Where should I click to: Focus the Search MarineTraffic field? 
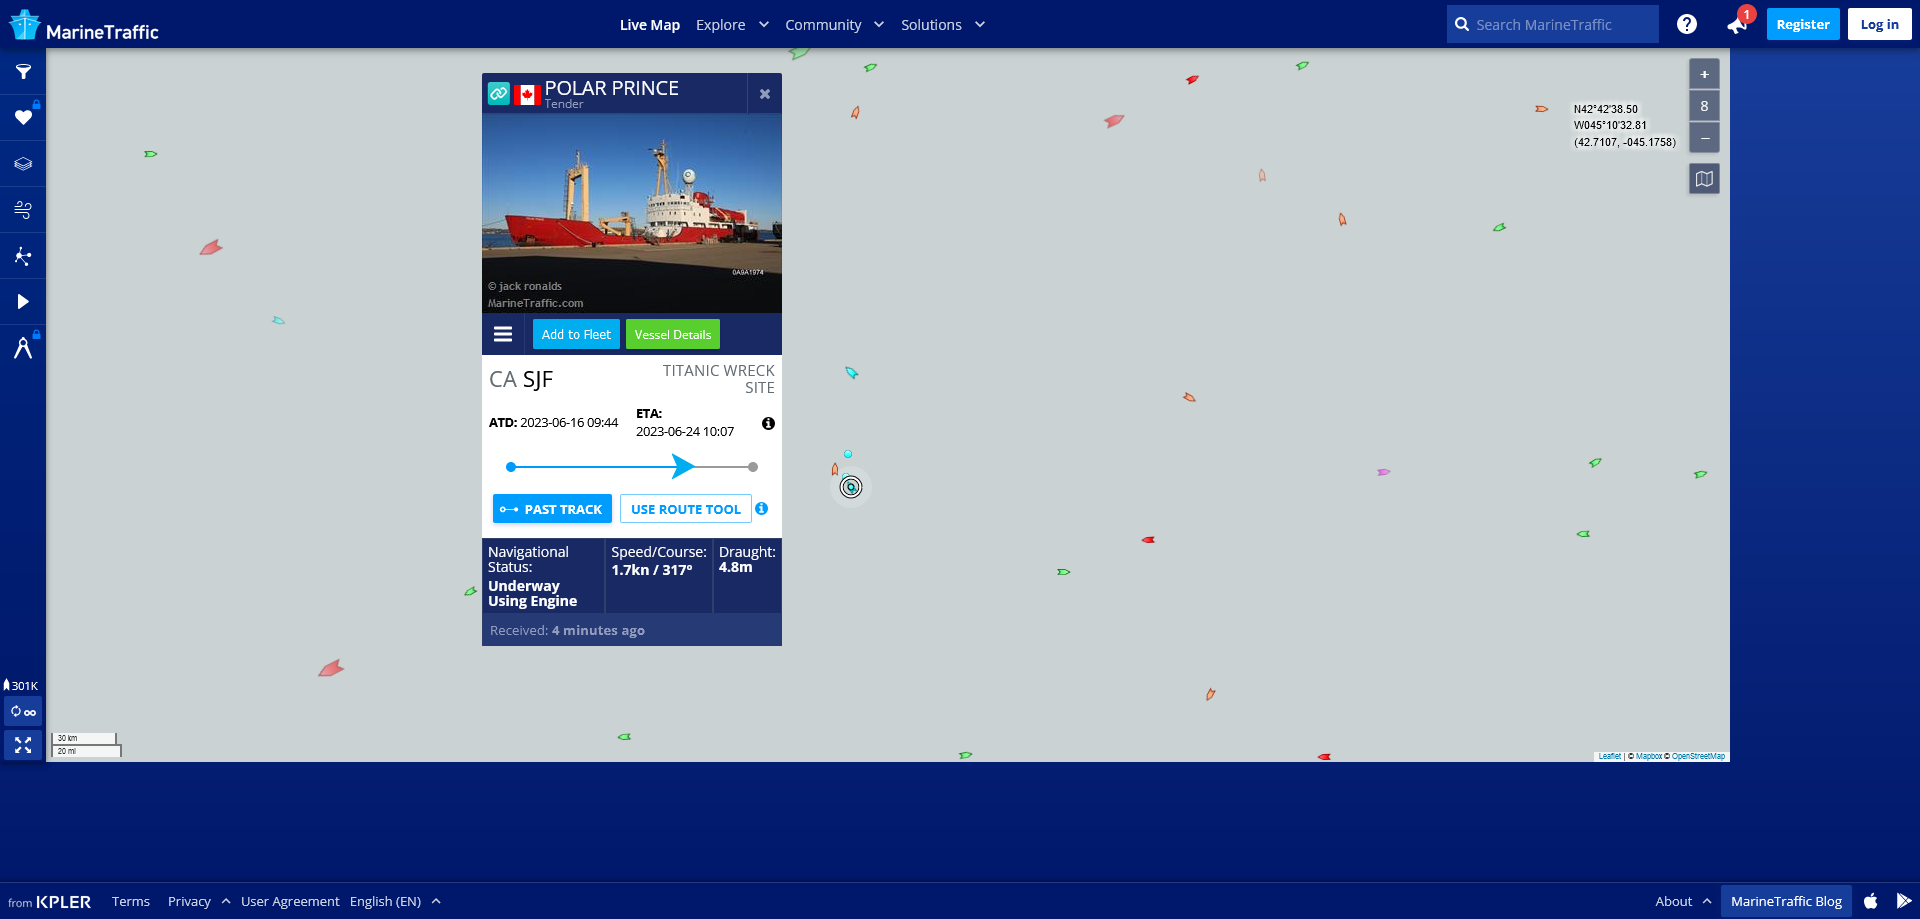[1552, 24]
